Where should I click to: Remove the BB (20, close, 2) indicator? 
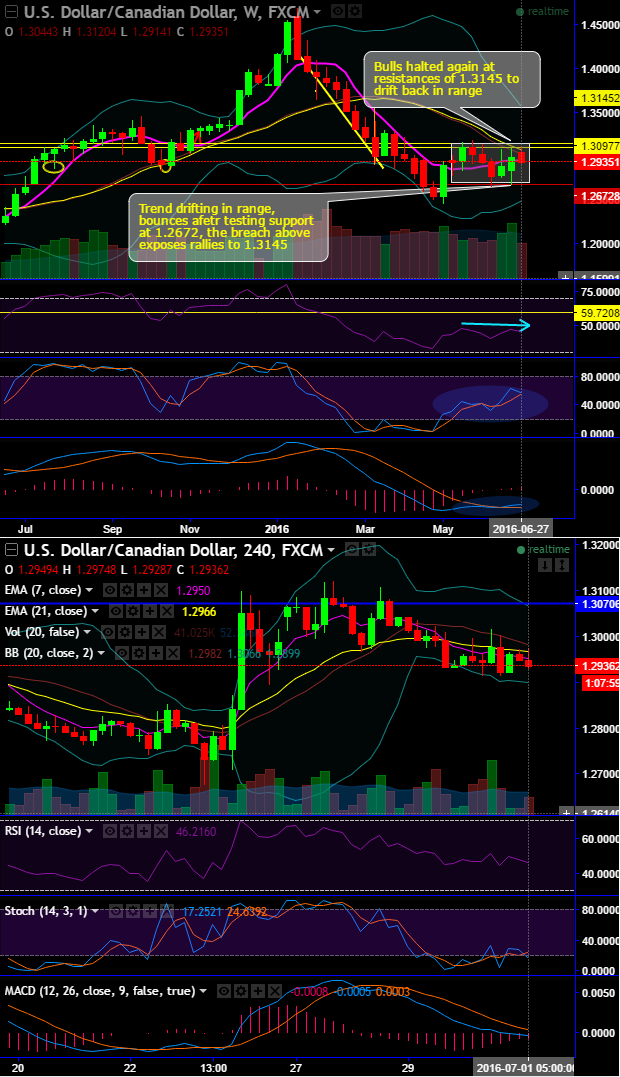pos(173,653)
